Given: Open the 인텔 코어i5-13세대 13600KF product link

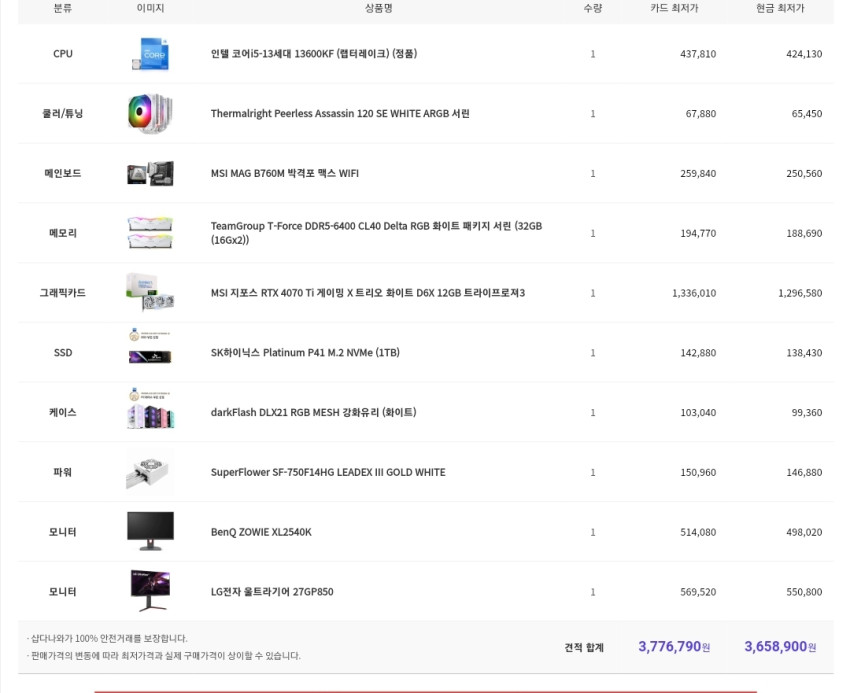Looking at the screenshot, I should tap(314, 54).
